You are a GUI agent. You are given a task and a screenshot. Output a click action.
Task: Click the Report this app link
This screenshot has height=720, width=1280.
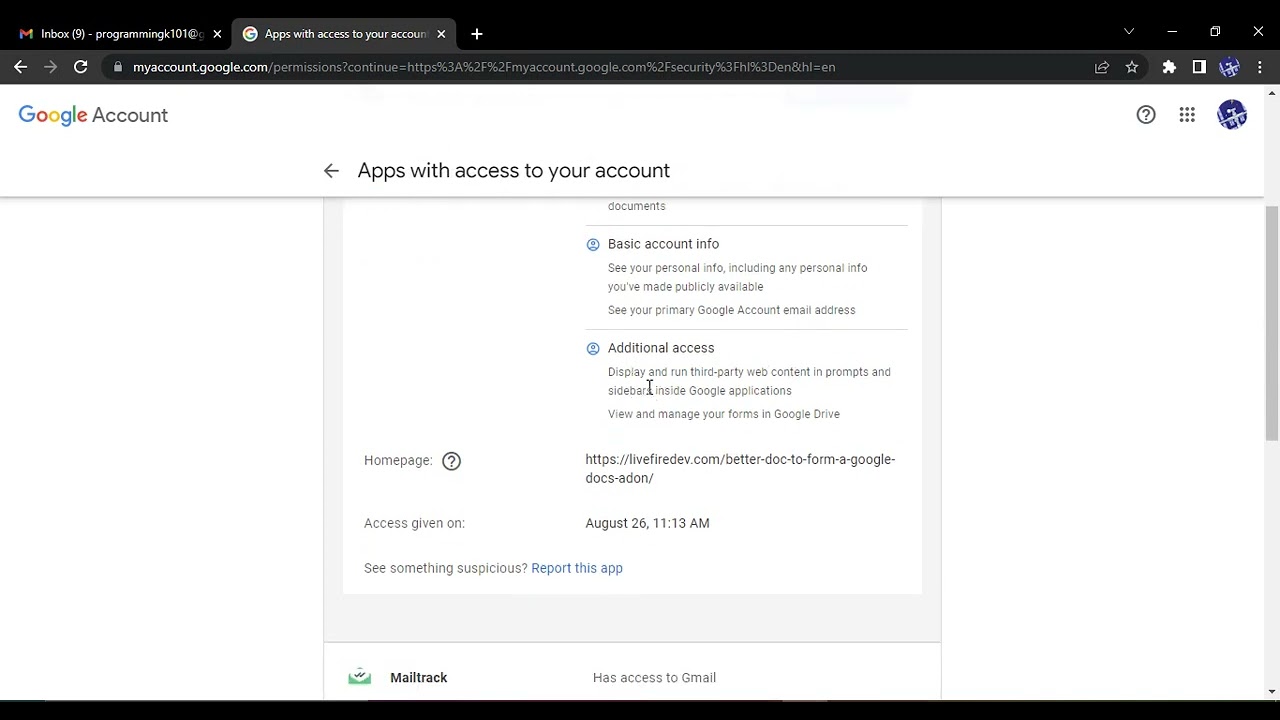click(577, 568)
